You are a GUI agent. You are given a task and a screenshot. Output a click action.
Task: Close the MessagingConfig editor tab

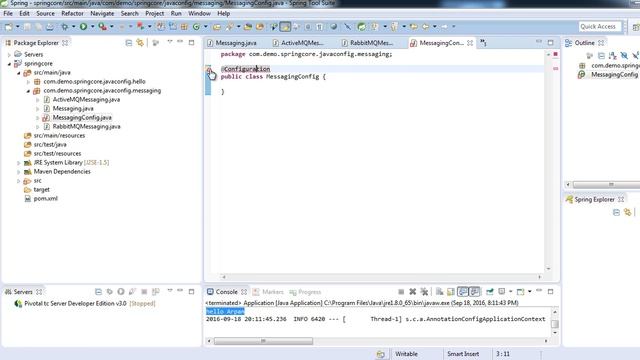click(x=470, y=43)
